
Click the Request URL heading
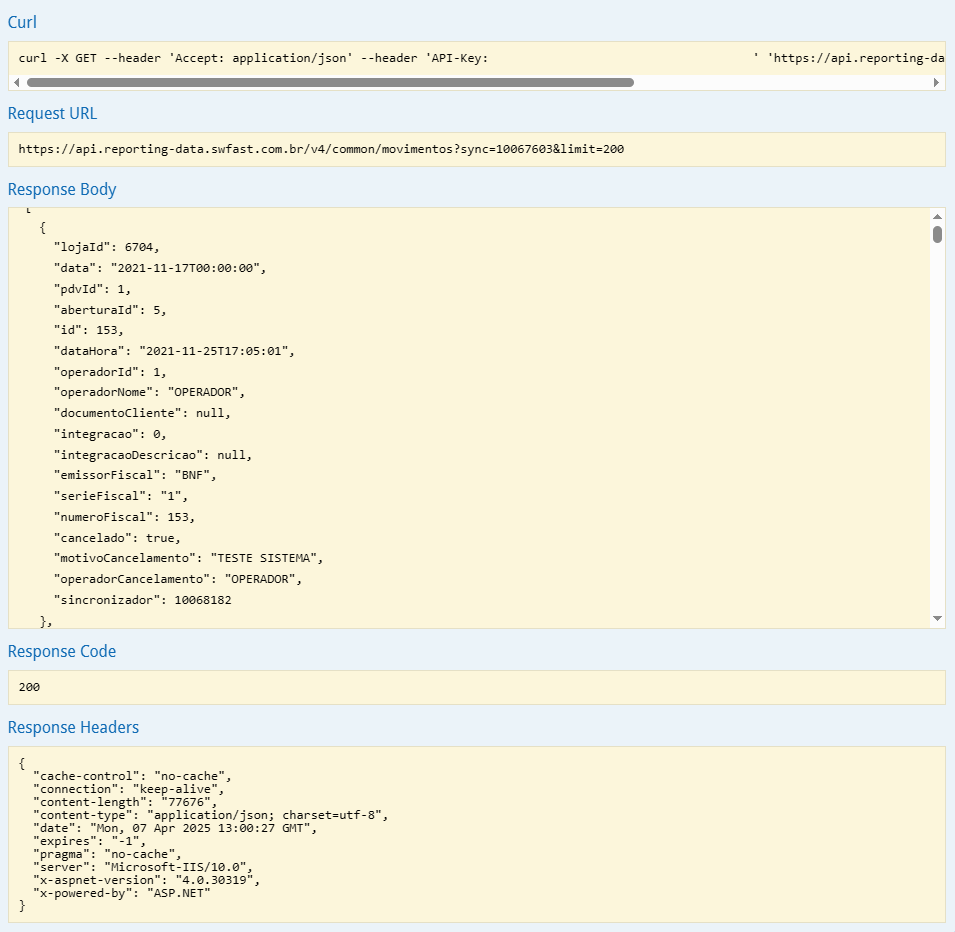pyautogui.click(x=52, y=113)
